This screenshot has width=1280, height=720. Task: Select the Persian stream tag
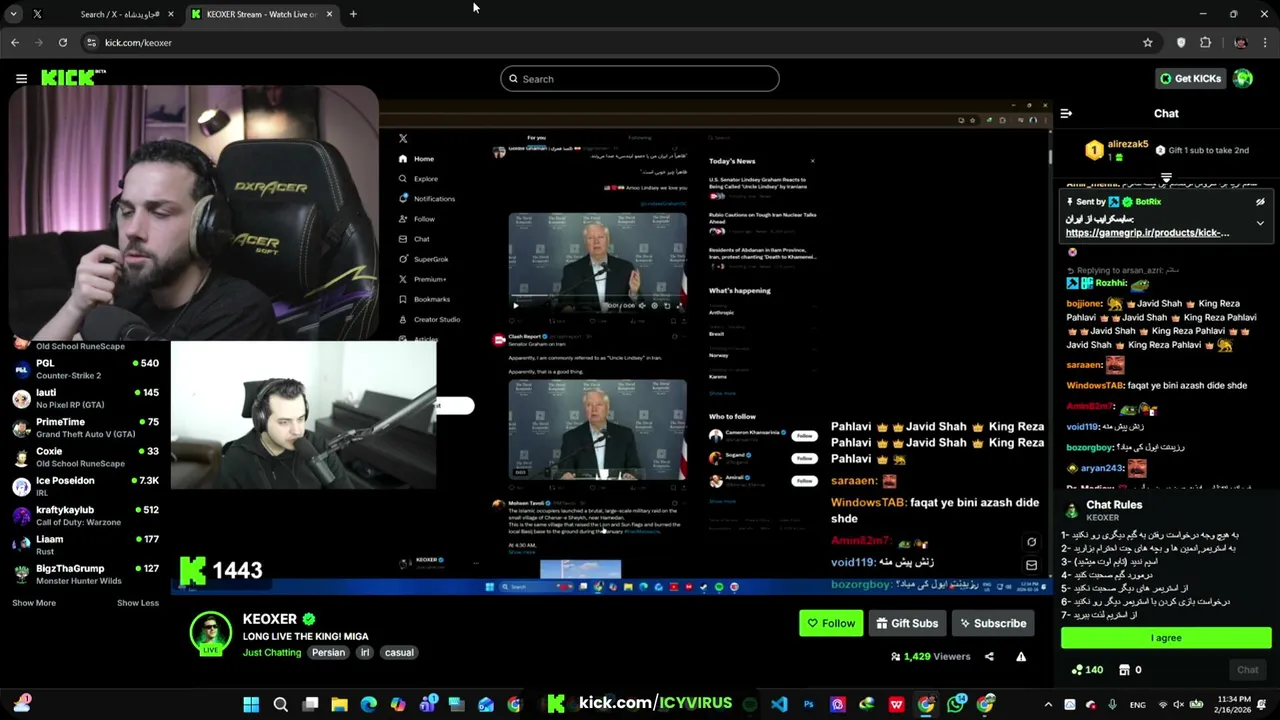point(328,653)
